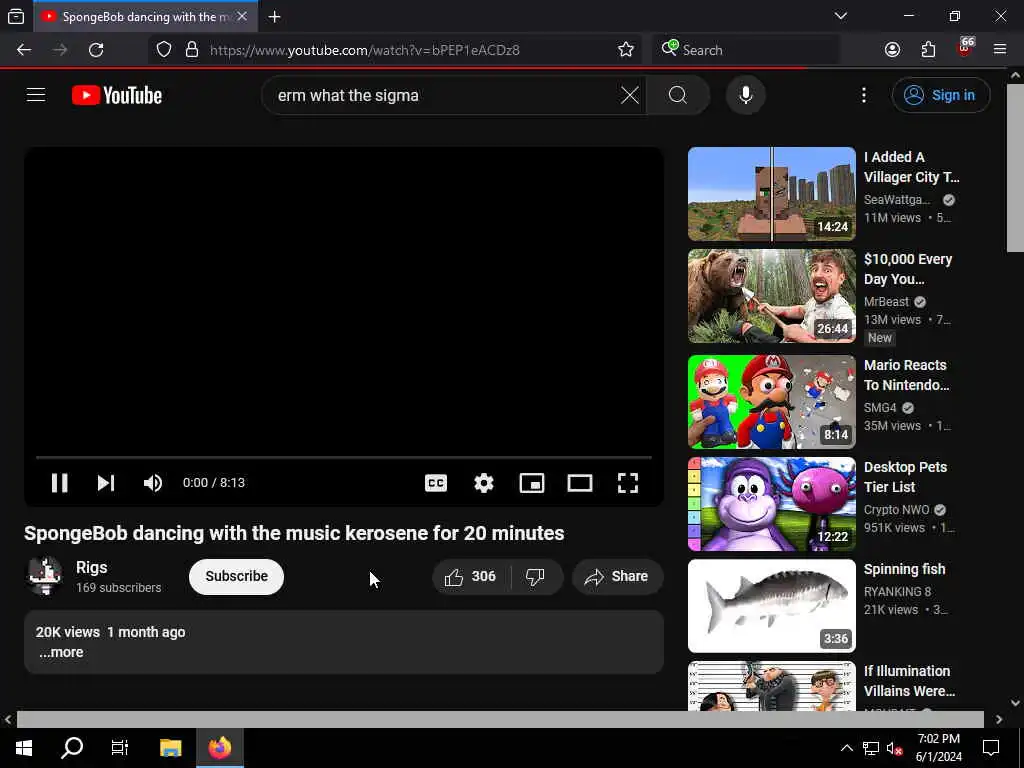Show hidden system tray icons
This screenshot has width=1024, height=768.
pyautogui.click(x=846, y=748)
